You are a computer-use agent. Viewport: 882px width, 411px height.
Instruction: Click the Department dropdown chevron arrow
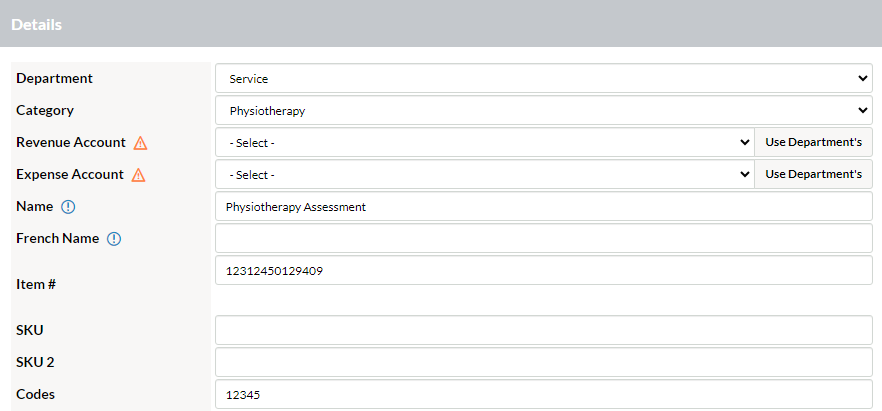click(x=862, y=78)
